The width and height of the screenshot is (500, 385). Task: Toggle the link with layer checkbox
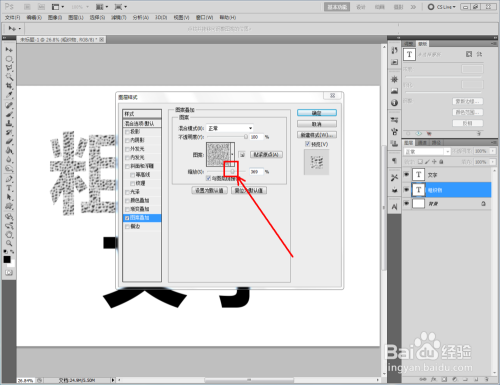208,178
